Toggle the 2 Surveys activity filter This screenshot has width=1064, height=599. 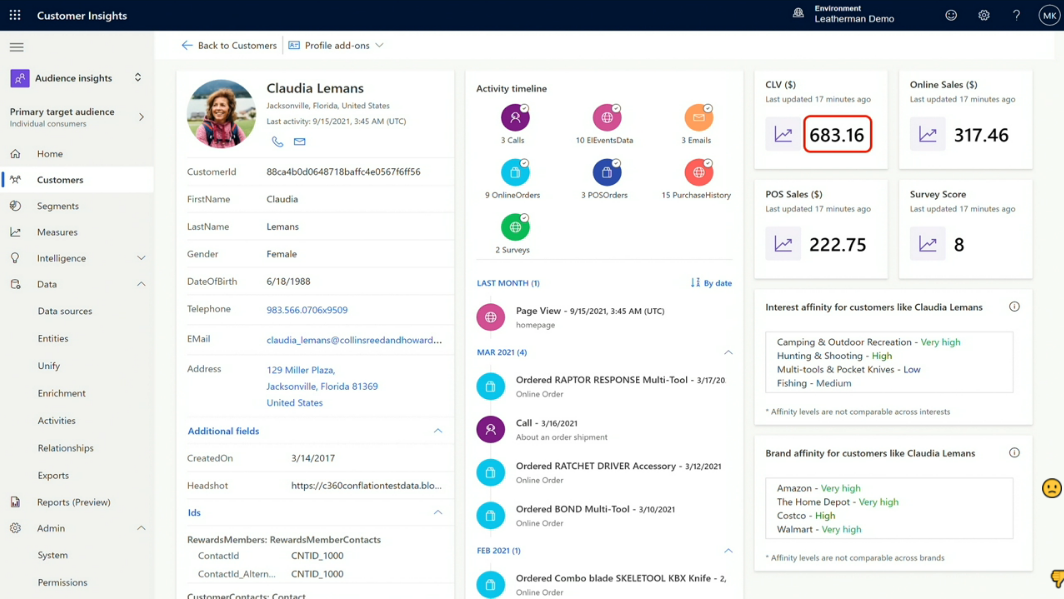515,228
